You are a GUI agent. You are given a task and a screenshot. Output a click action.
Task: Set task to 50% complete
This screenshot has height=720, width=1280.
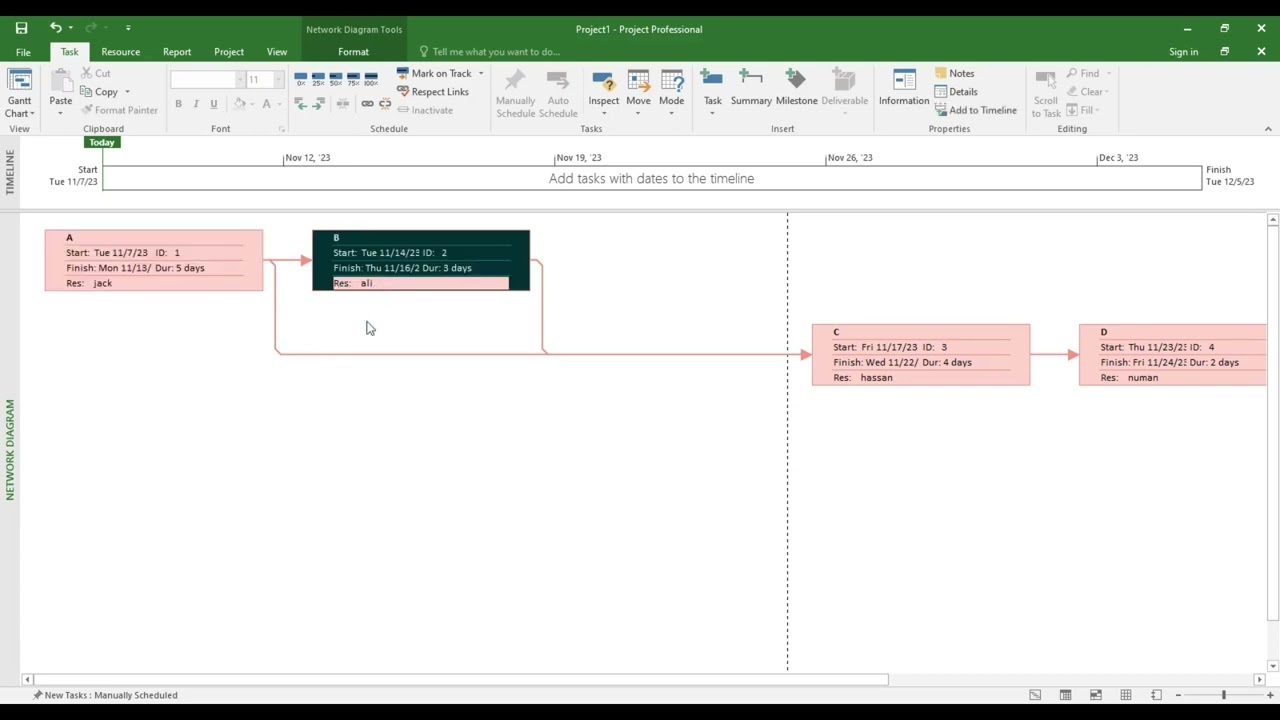(335, 78)
